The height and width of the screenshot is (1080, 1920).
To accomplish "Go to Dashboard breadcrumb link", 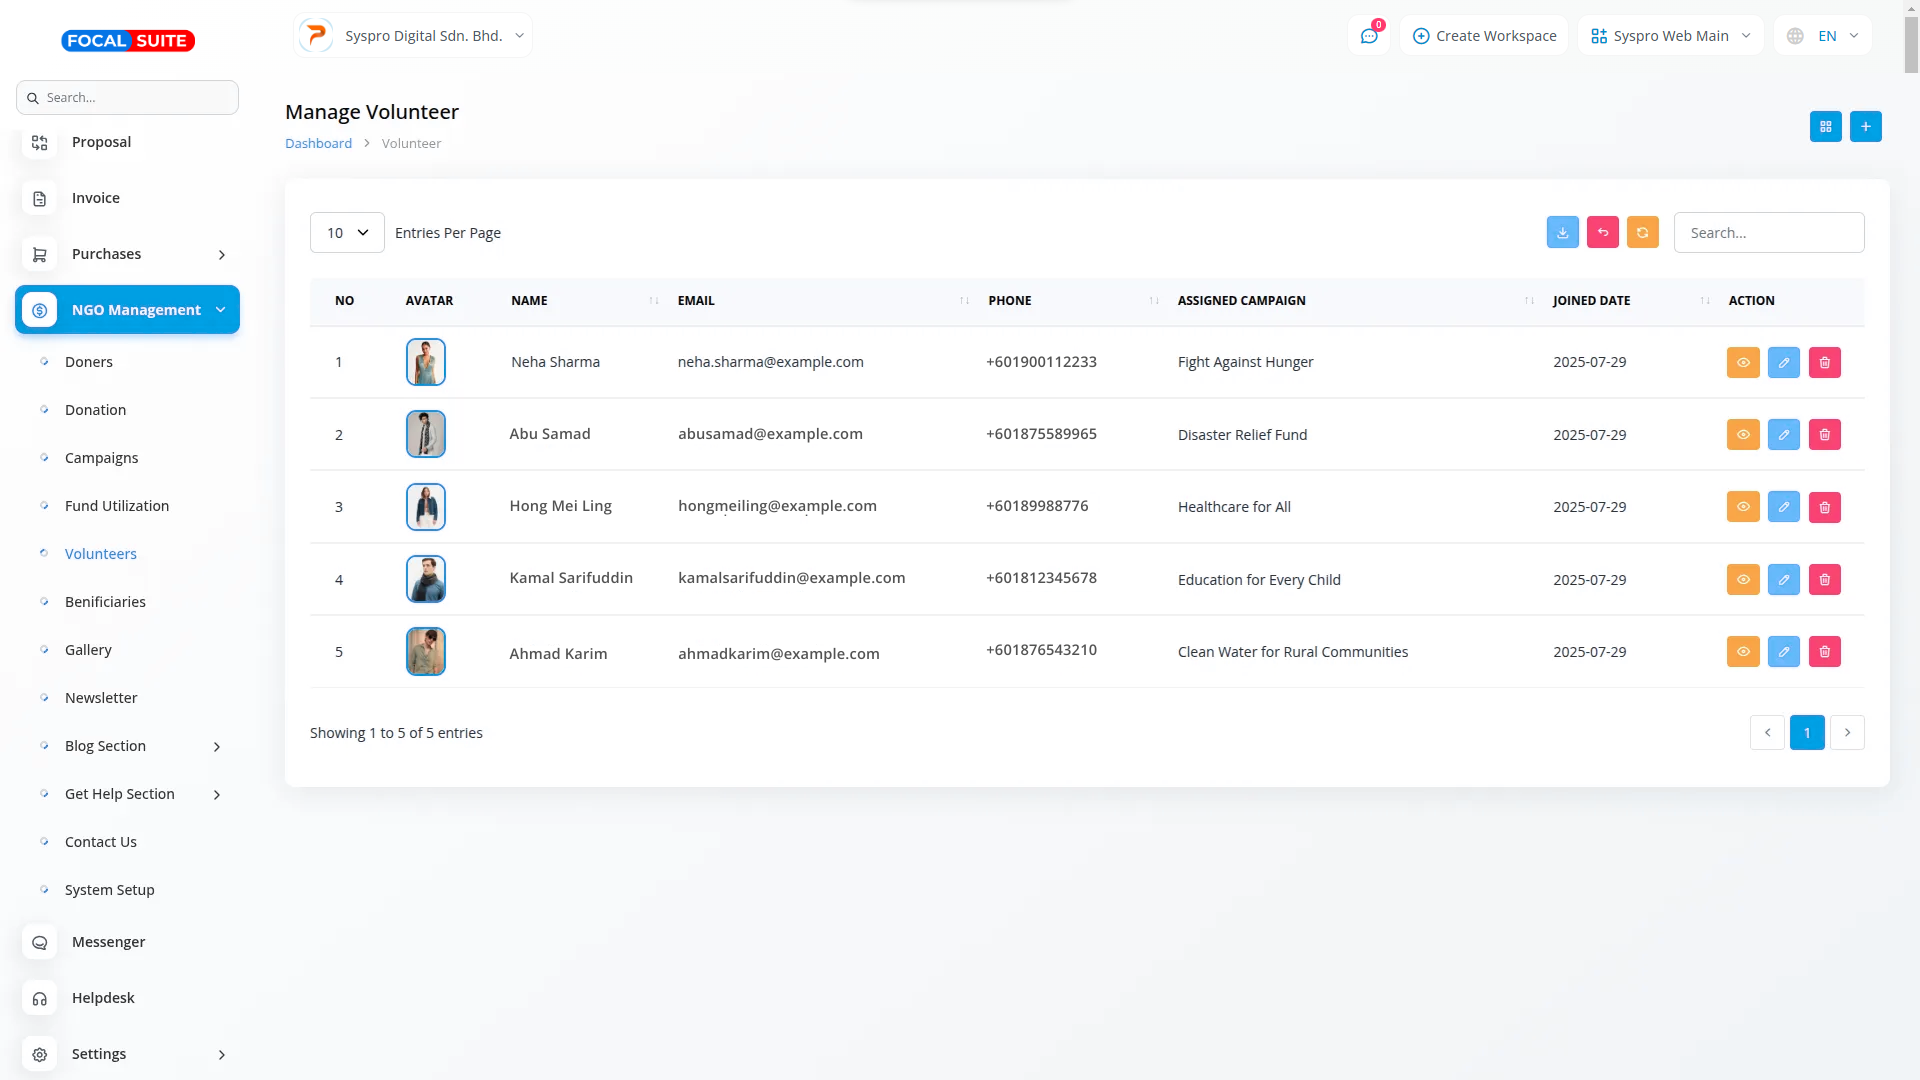I will 318,144.
